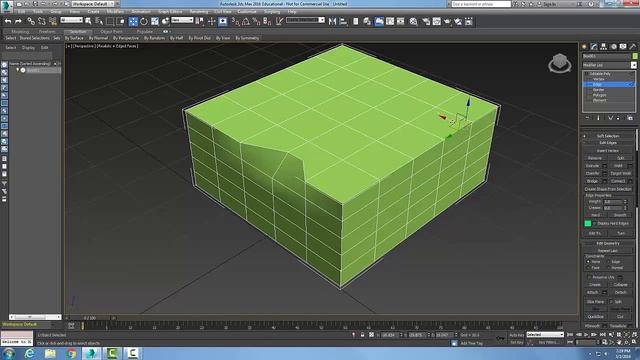Click the Select and Place tool
640x360 pixels.
click(x=165, y=21)
